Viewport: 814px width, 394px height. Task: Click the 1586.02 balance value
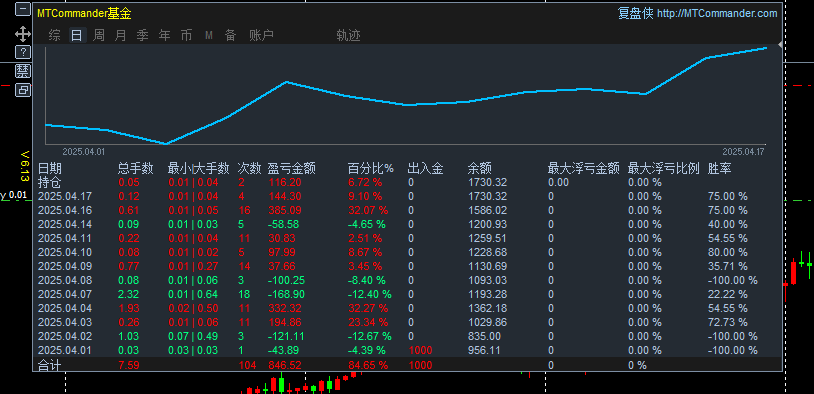(487, 210)
